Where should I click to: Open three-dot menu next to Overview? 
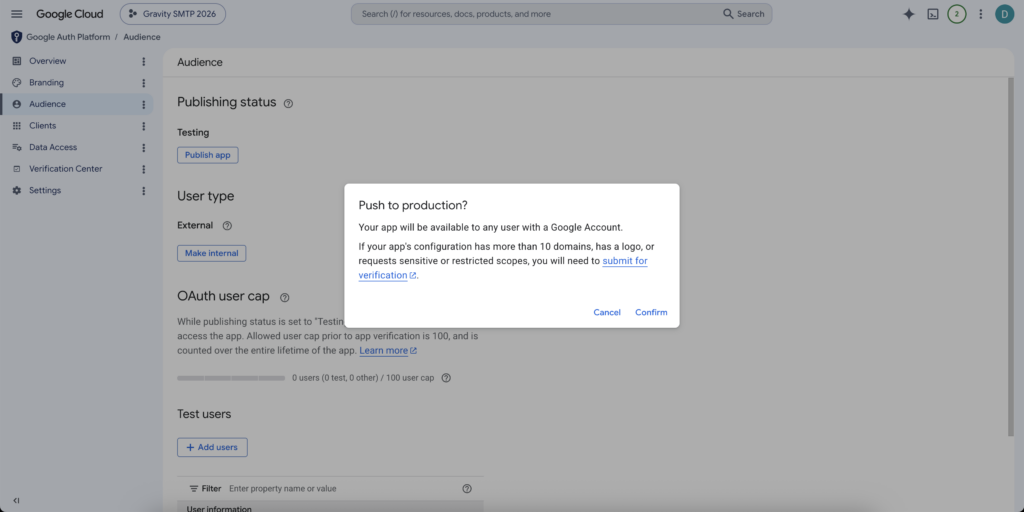144,61
